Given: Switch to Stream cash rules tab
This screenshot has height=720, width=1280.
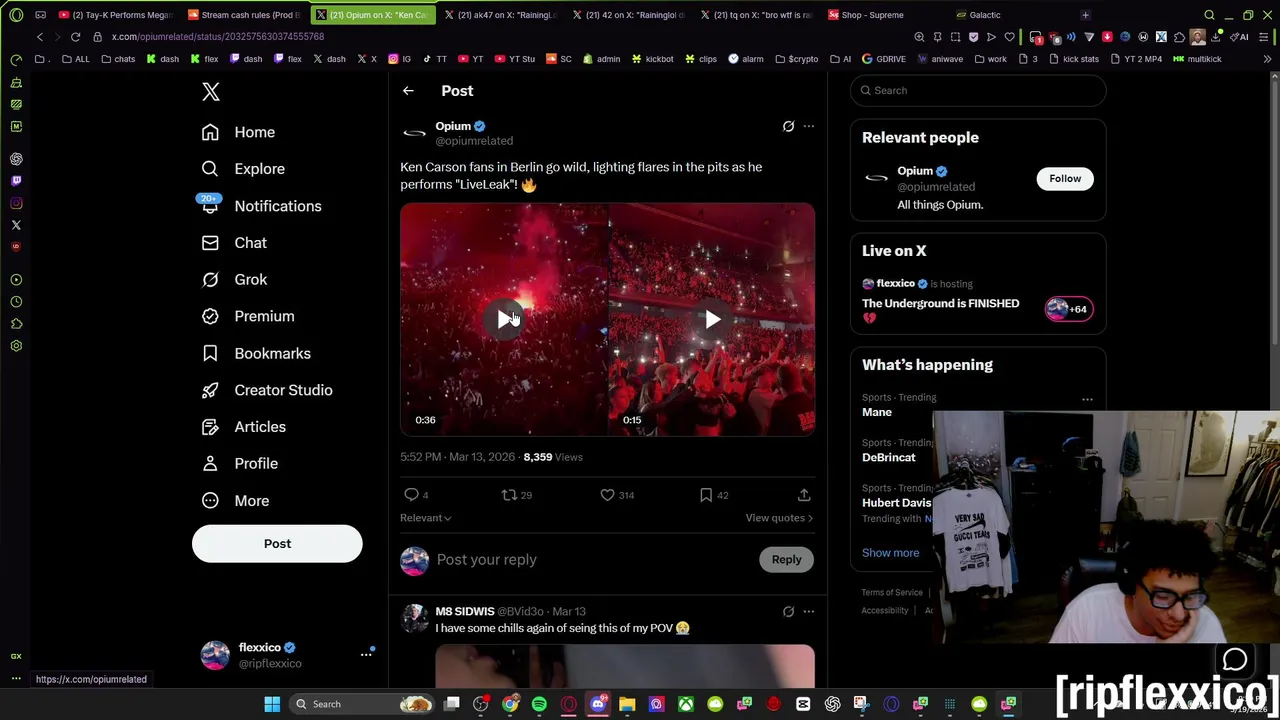Looking at the screenshot, I should (242, 15).
